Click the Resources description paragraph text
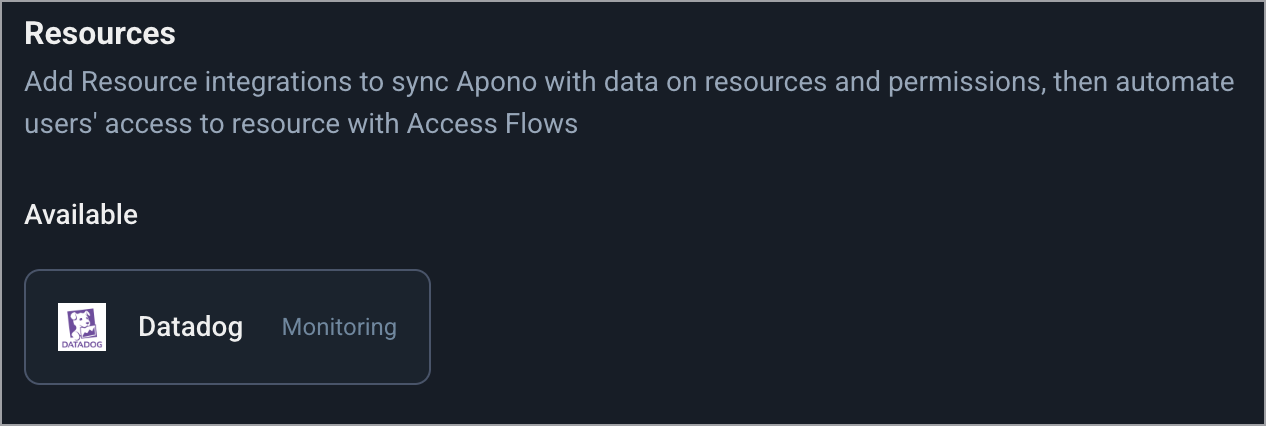1266x426 pixels. [629, 103]
